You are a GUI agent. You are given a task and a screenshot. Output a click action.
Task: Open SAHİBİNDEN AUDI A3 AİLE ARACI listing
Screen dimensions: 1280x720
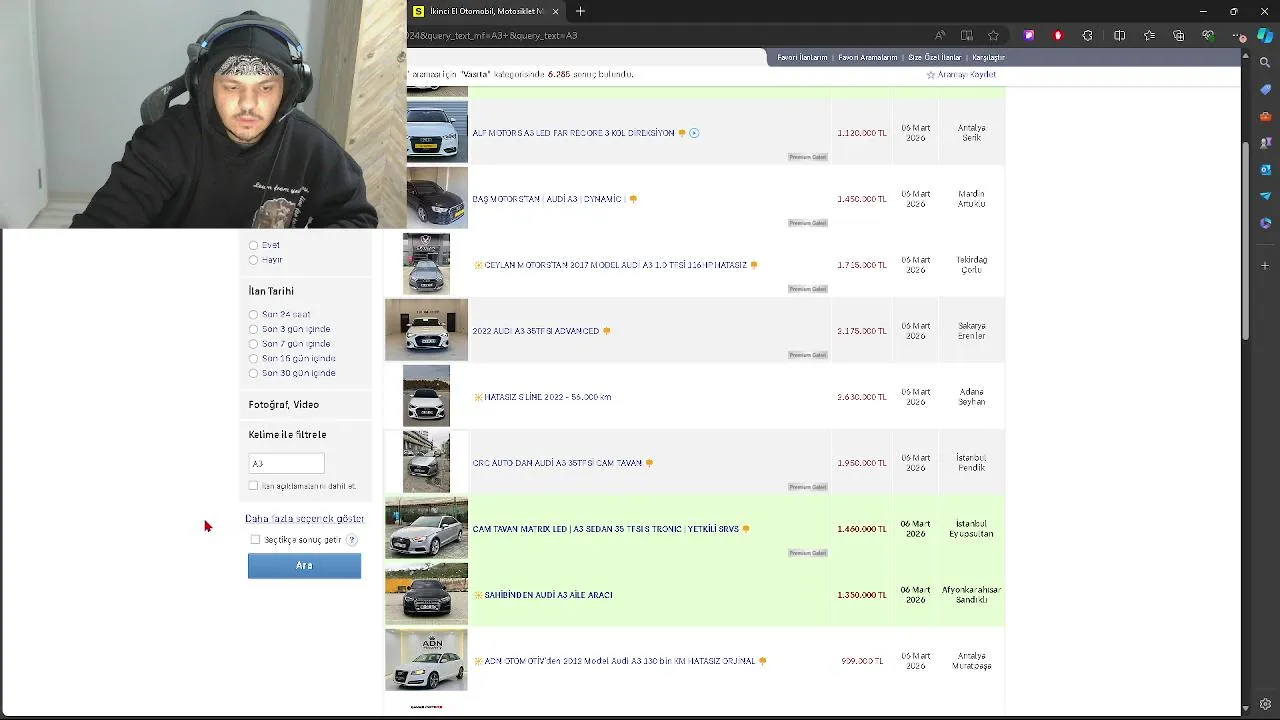548,595
